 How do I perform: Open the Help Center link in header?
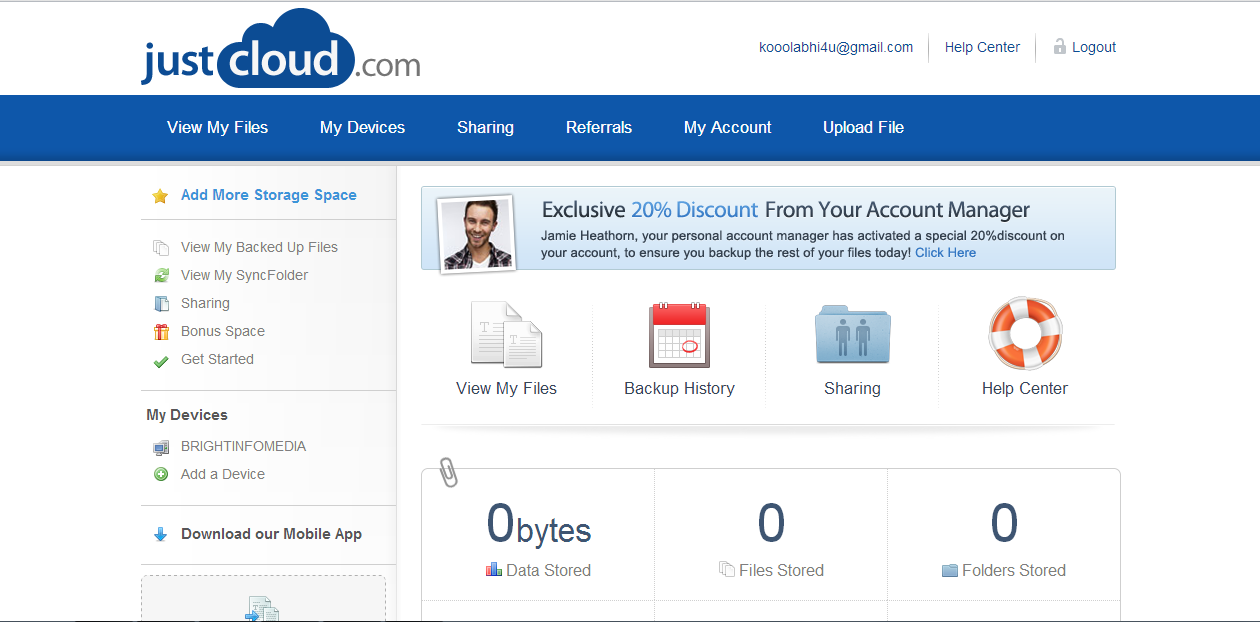[x=982, y=47]
